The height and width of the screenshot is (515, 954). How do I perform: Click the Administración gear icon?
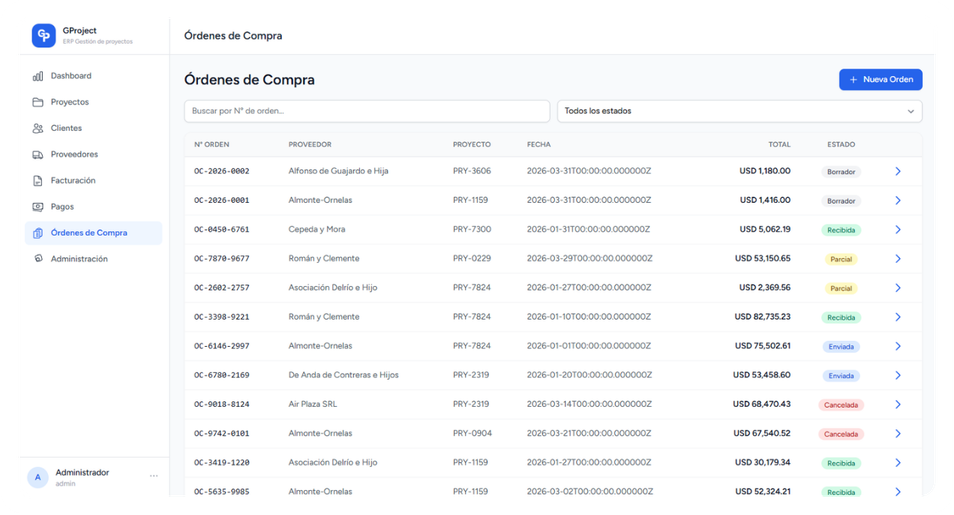click(x=38, y=259)
